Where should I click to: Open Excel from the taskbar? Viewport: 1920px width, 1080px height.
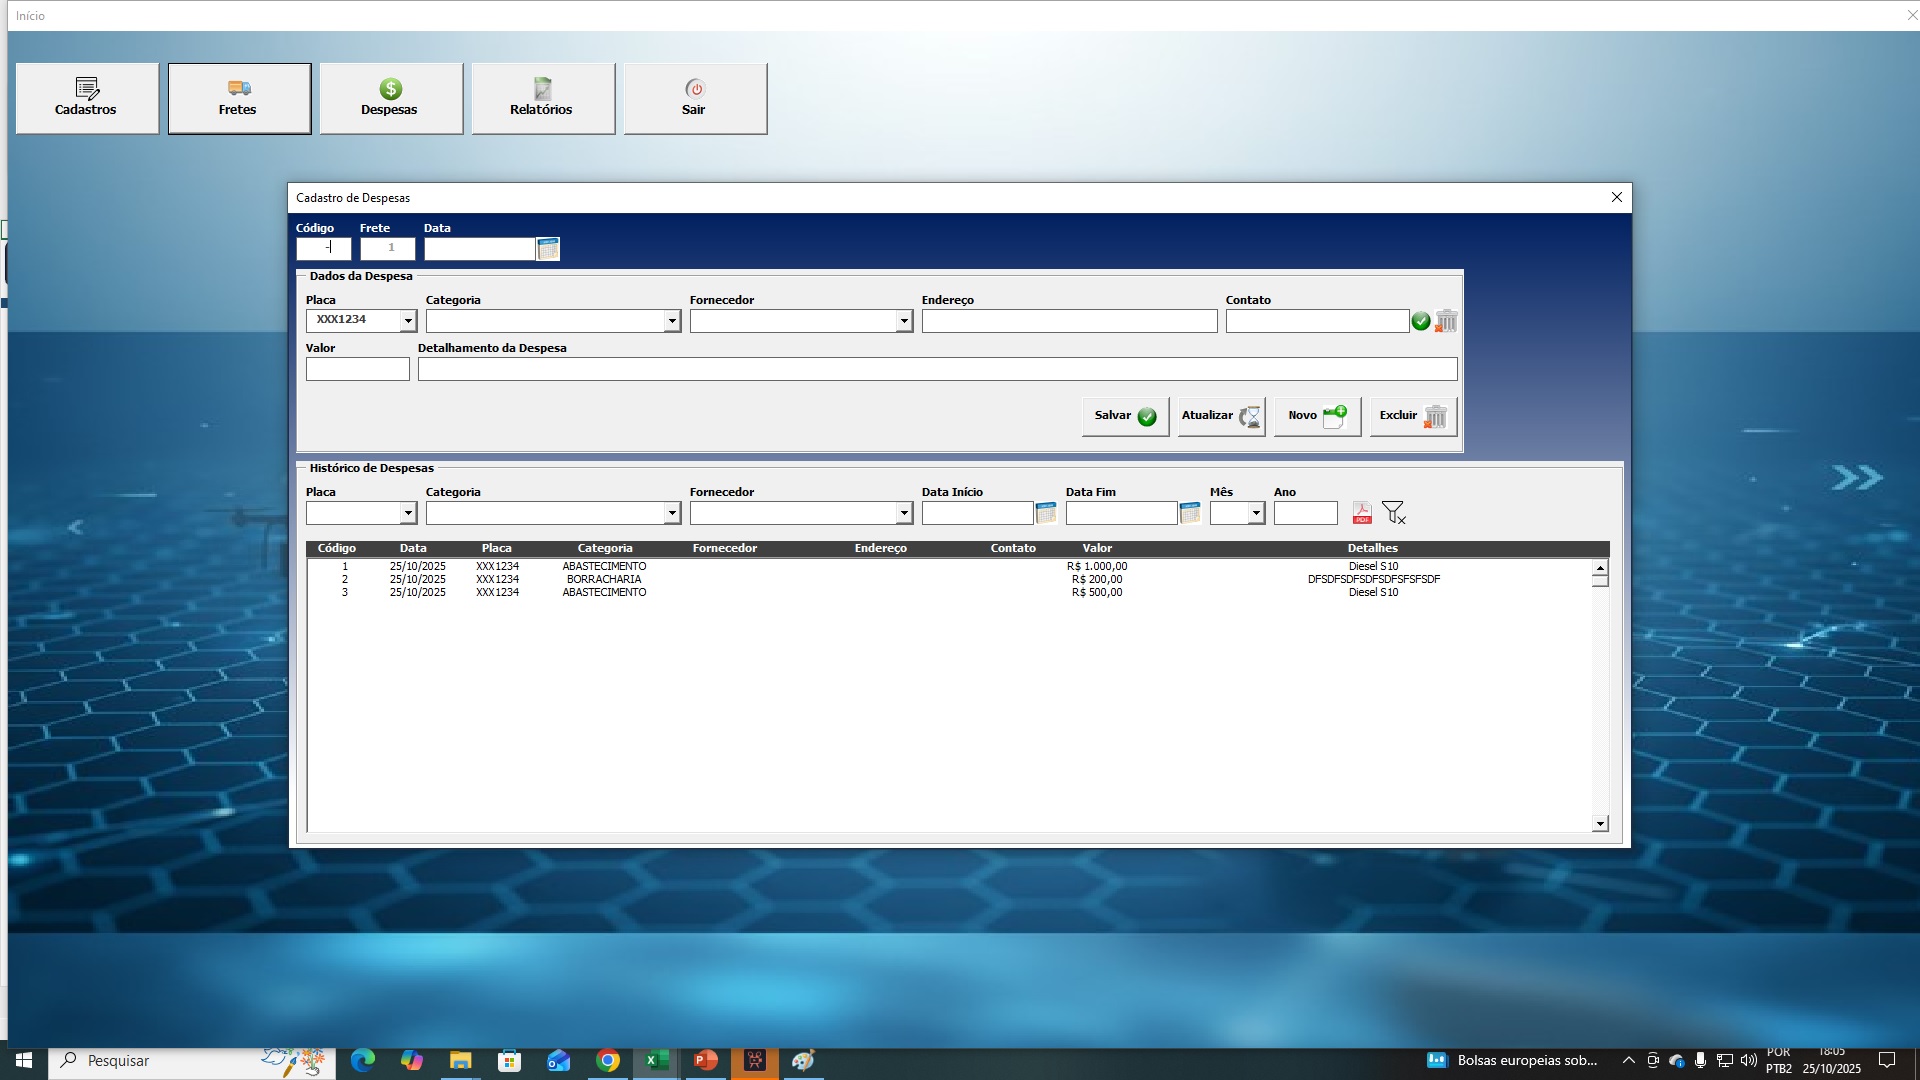[656, 1060]
